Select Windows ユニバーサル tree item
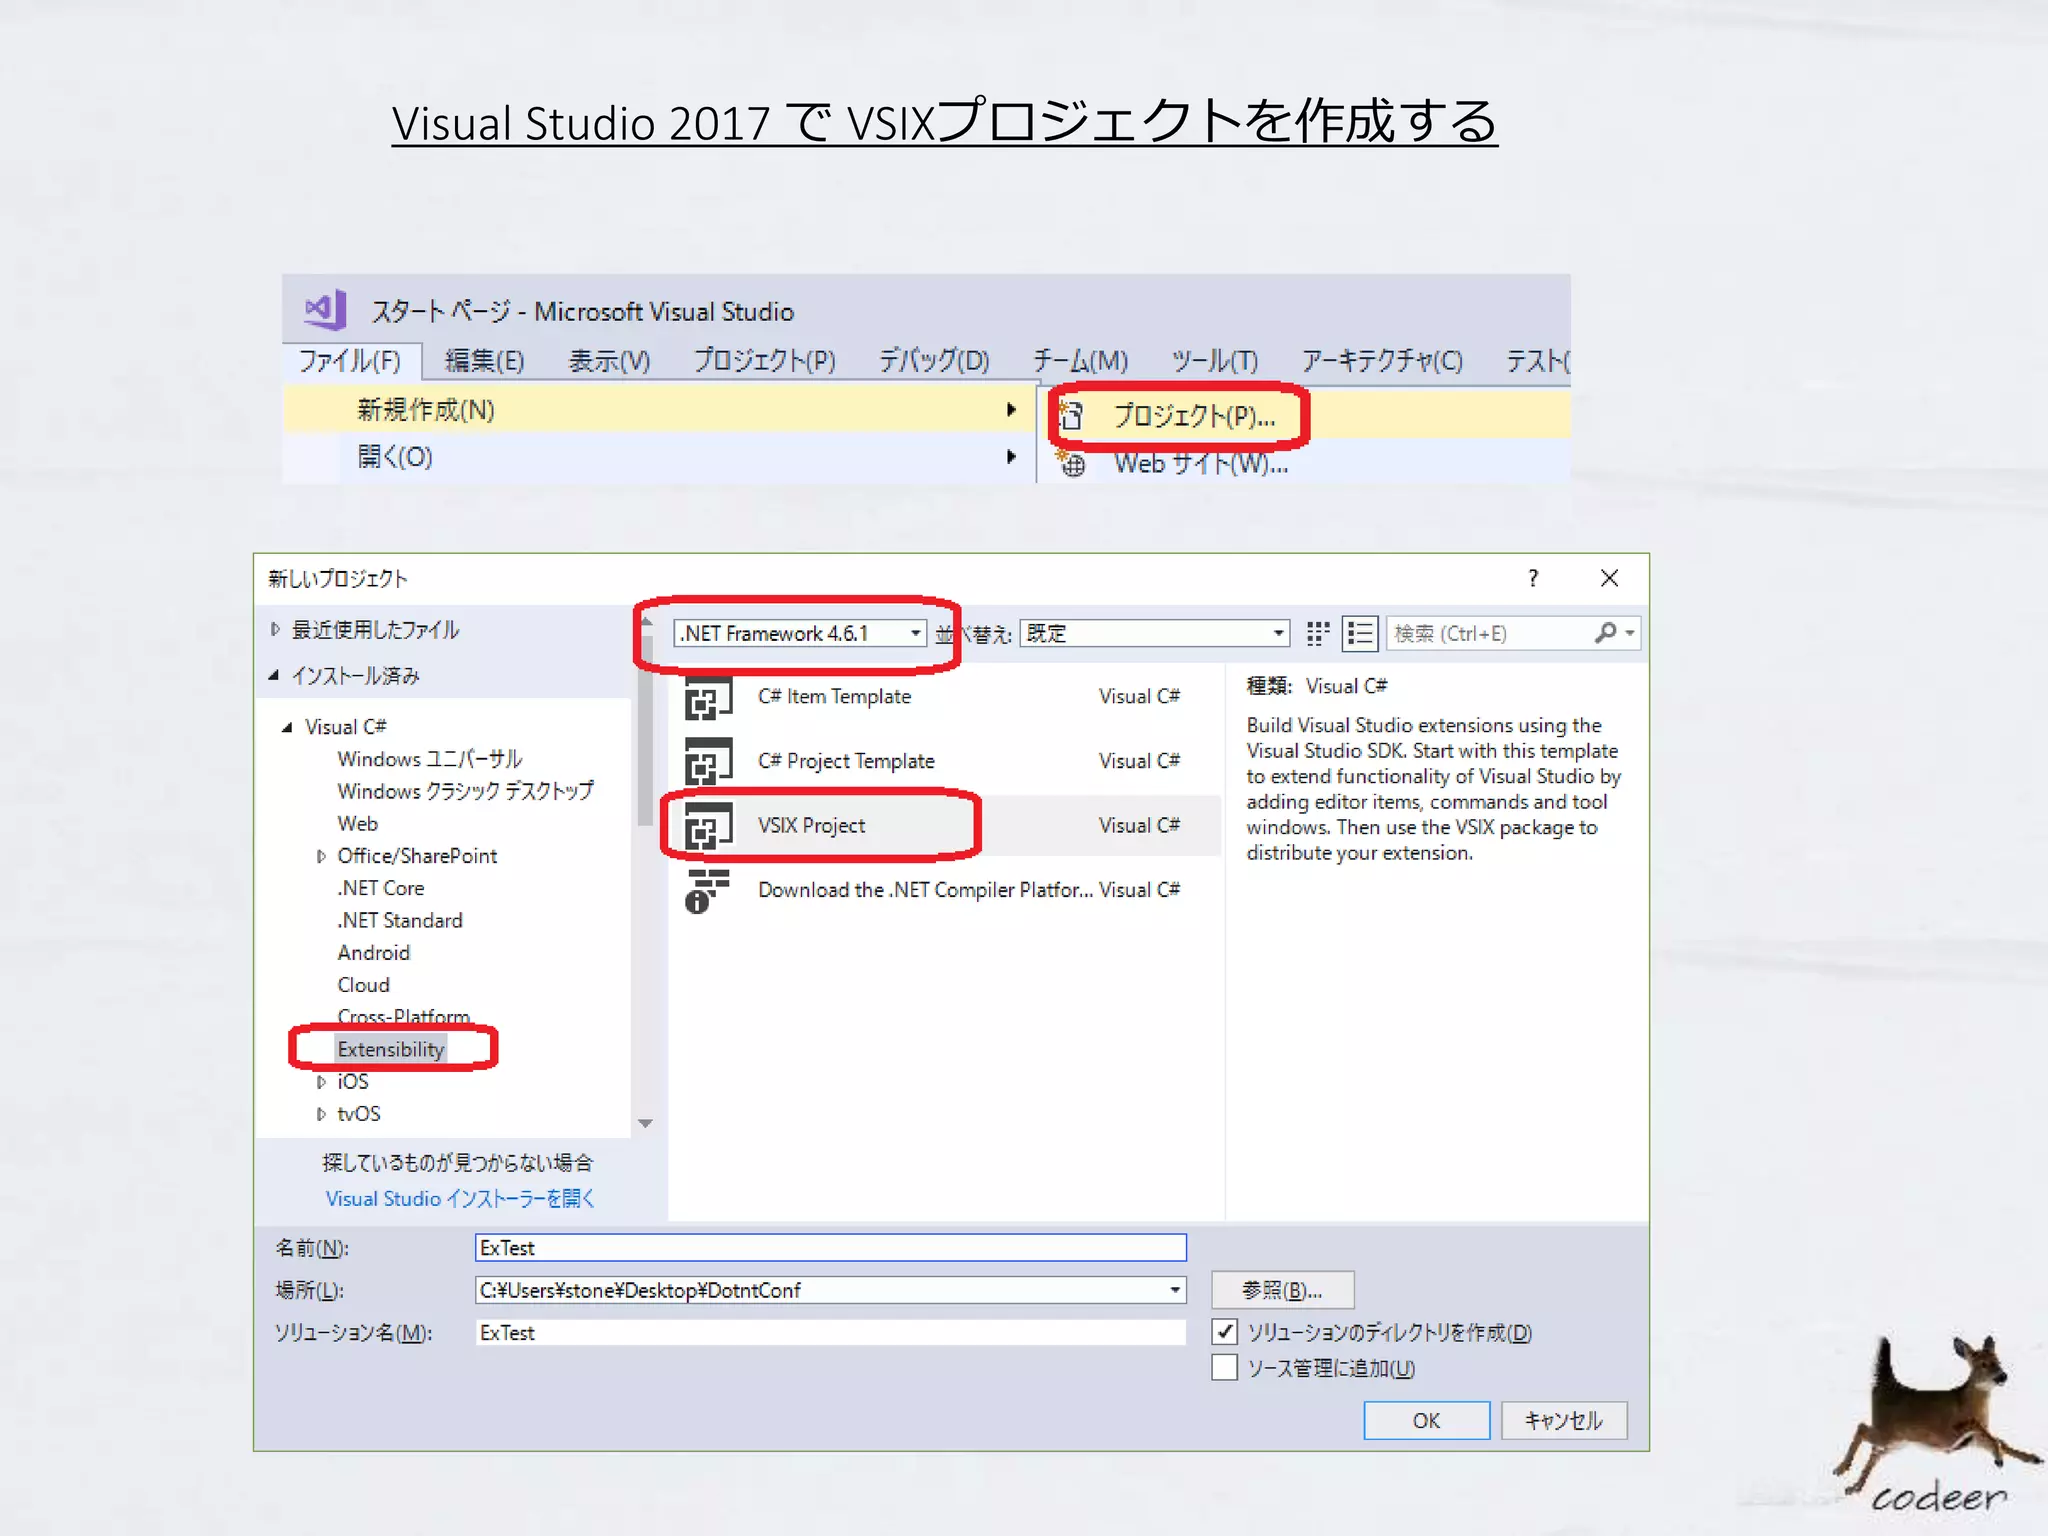 tap(430, 759)
